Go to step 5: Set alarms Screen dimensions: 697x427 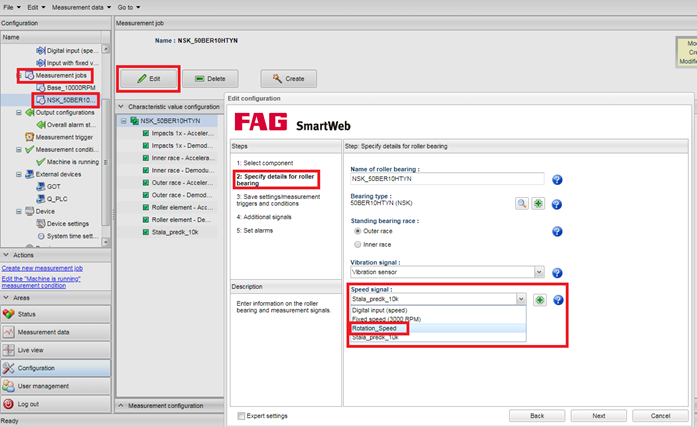[255, 231]
